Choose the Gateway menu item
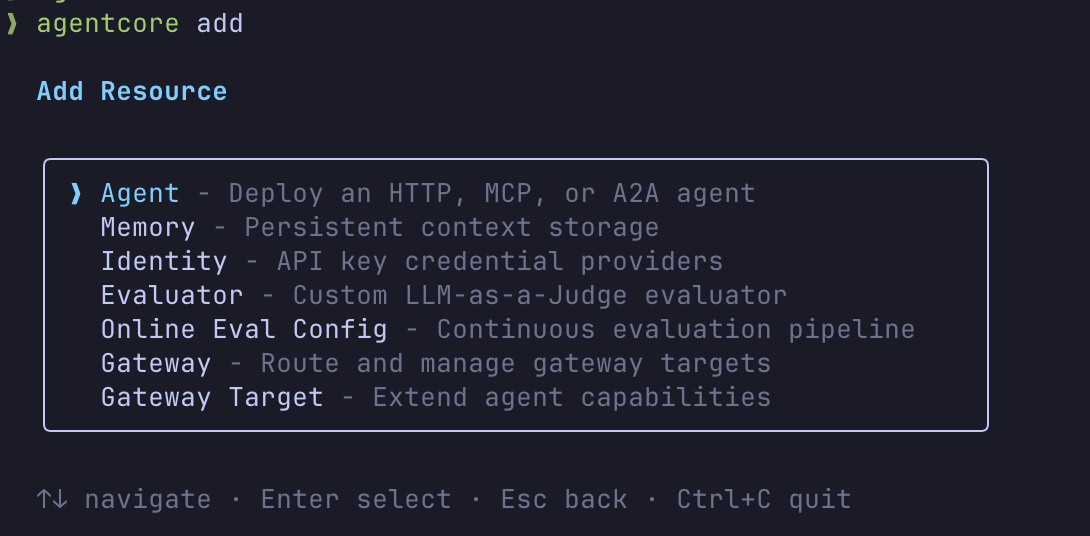The image size is (1090, 536). 156,363
